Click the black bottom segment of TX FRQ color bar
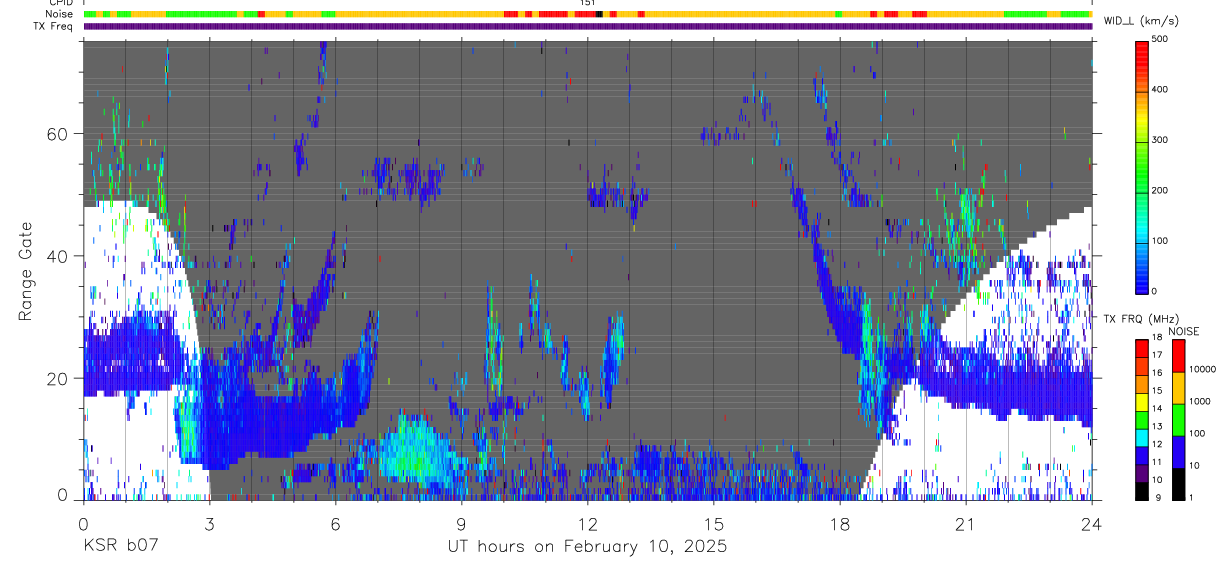This screenshot has width=1228, height=567. tap(1141, 492)
